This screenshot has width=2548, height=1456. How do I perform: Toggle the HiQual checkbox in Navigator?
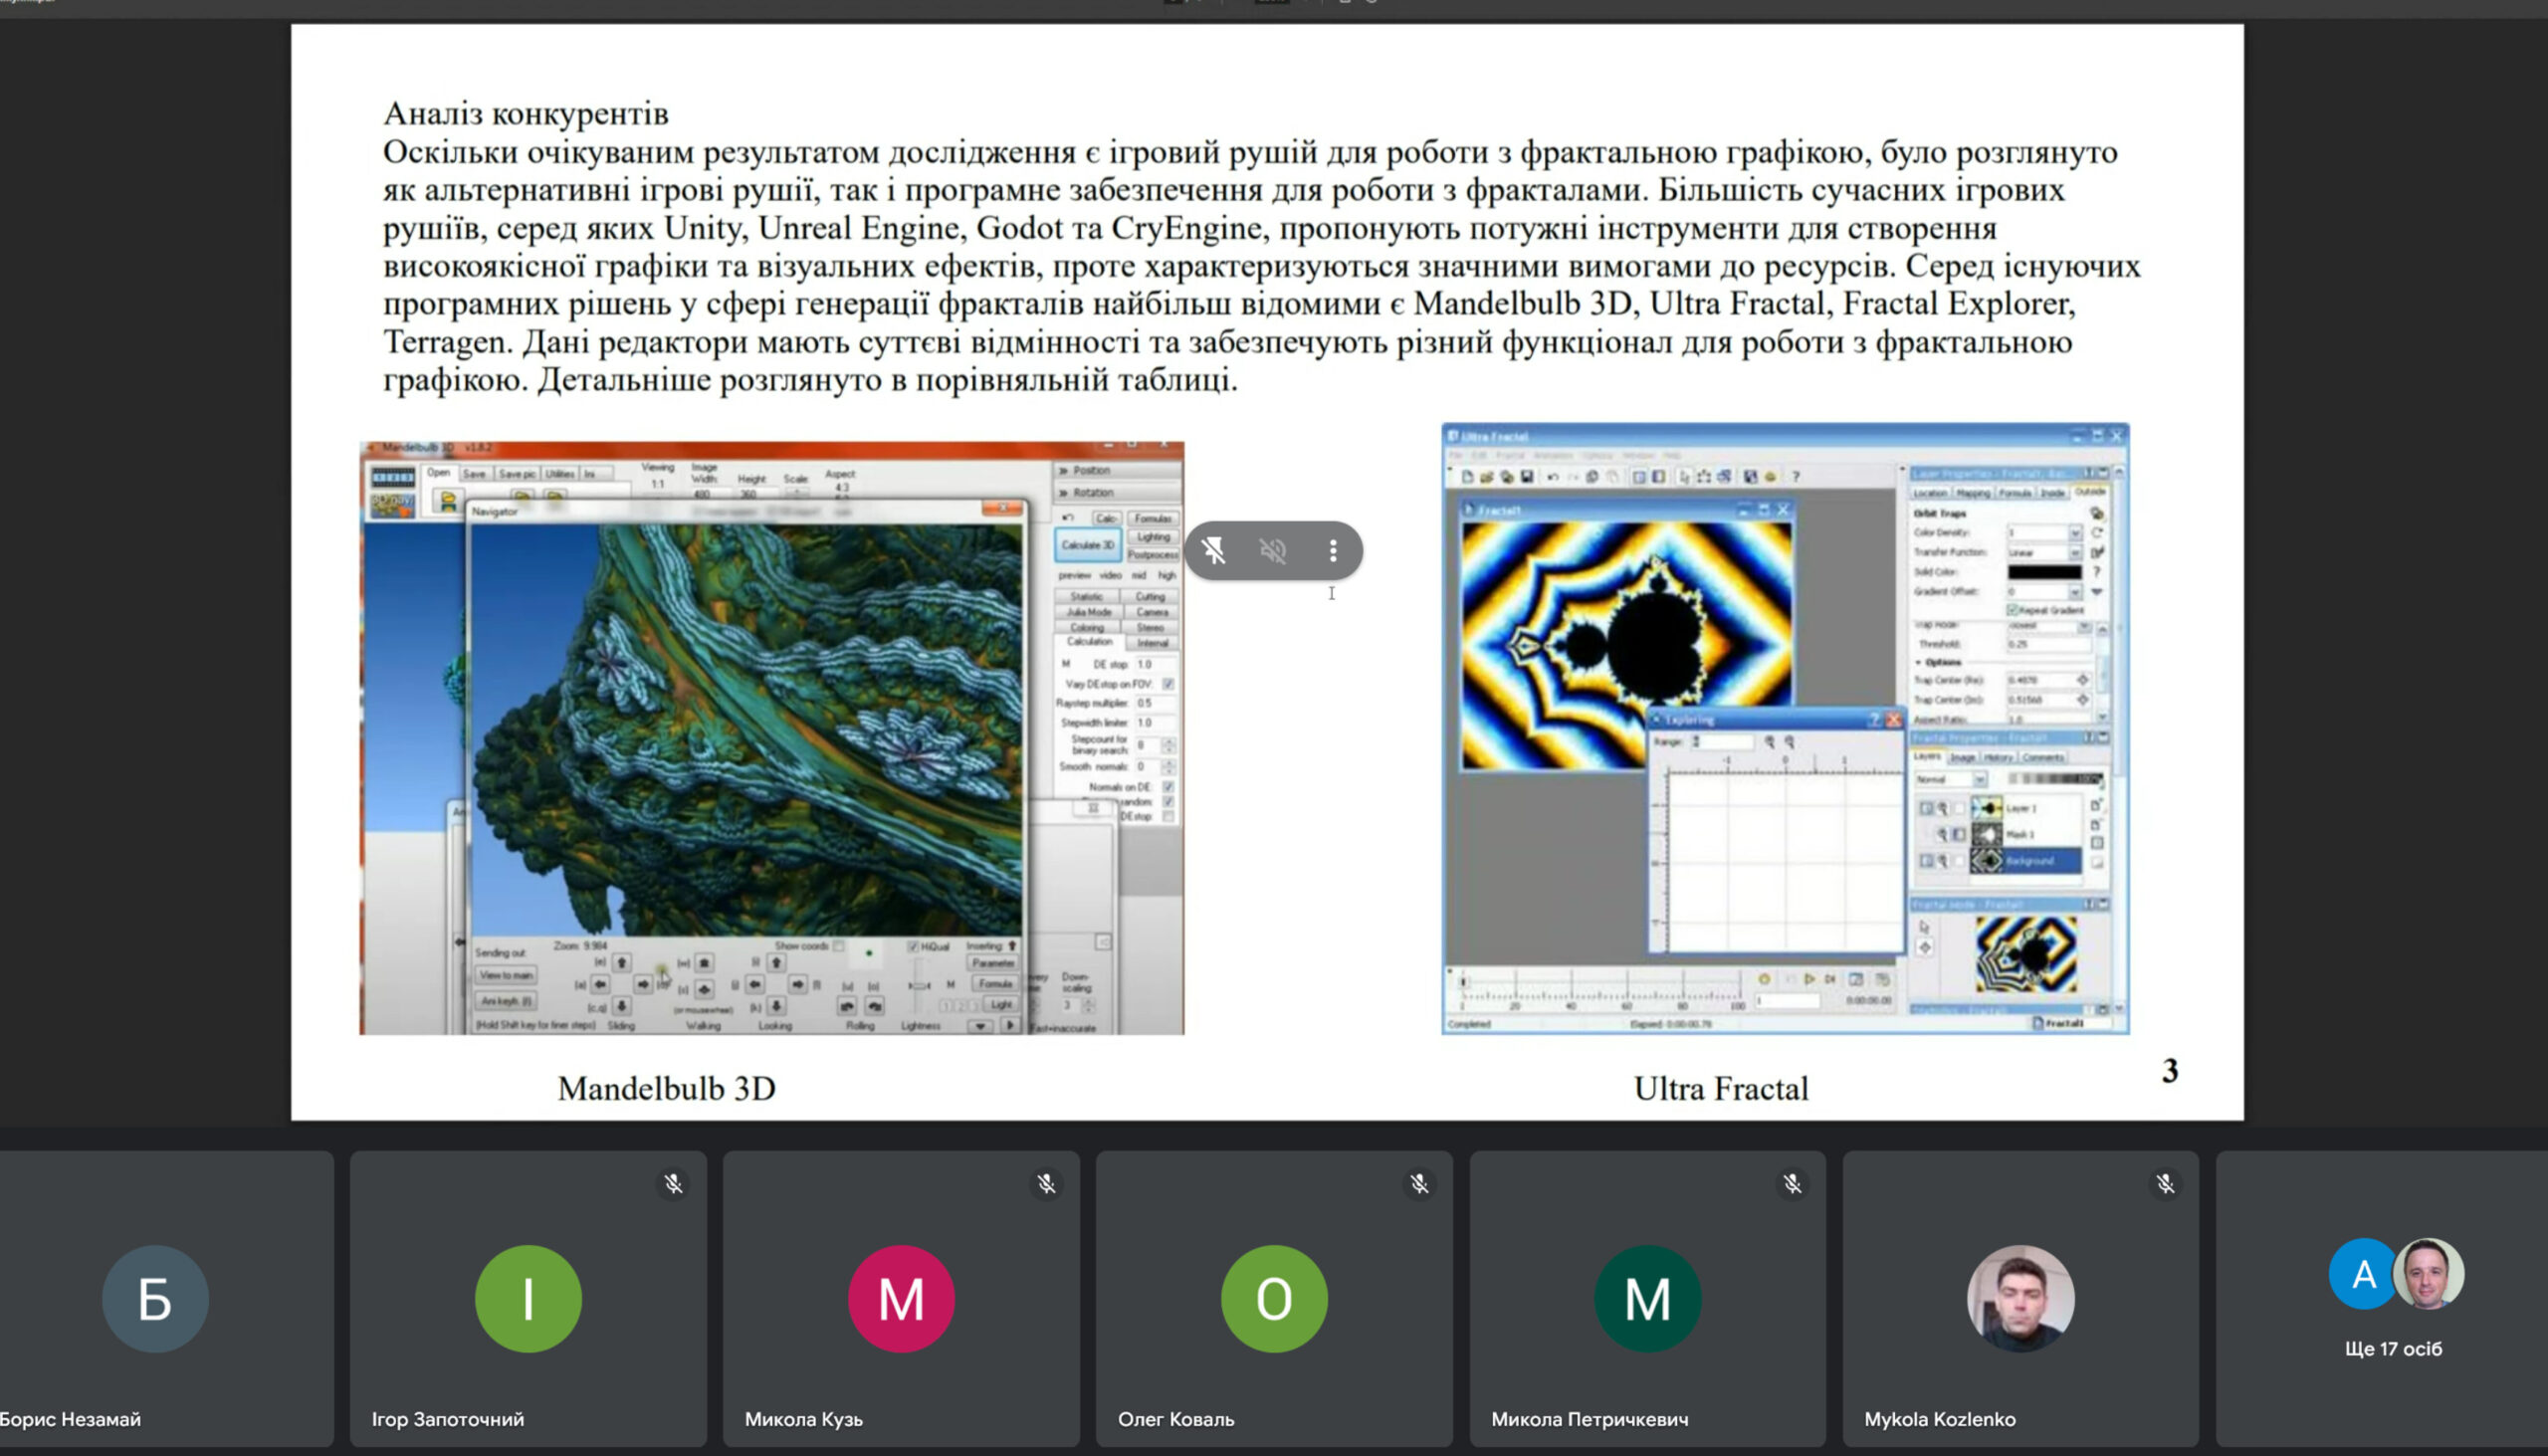point(912,946)
